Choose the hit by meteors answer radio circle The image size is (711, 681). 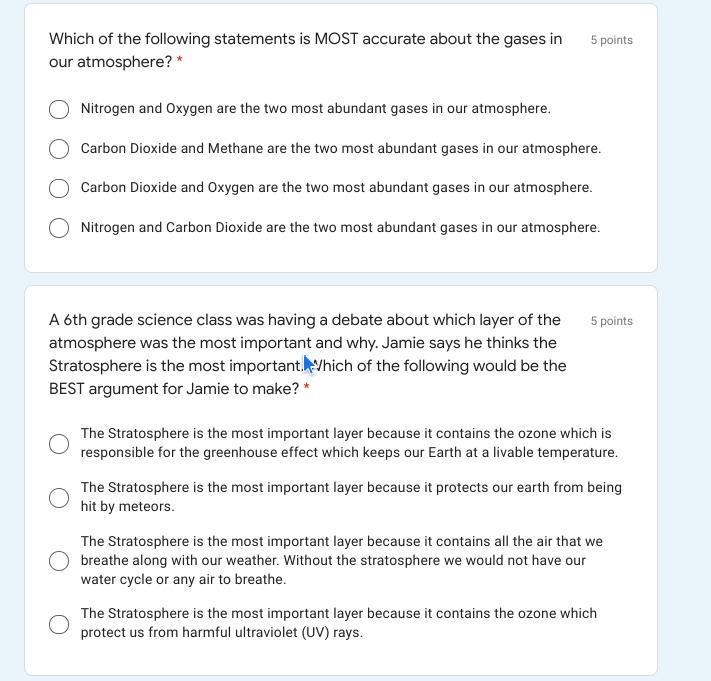[59, 497]
